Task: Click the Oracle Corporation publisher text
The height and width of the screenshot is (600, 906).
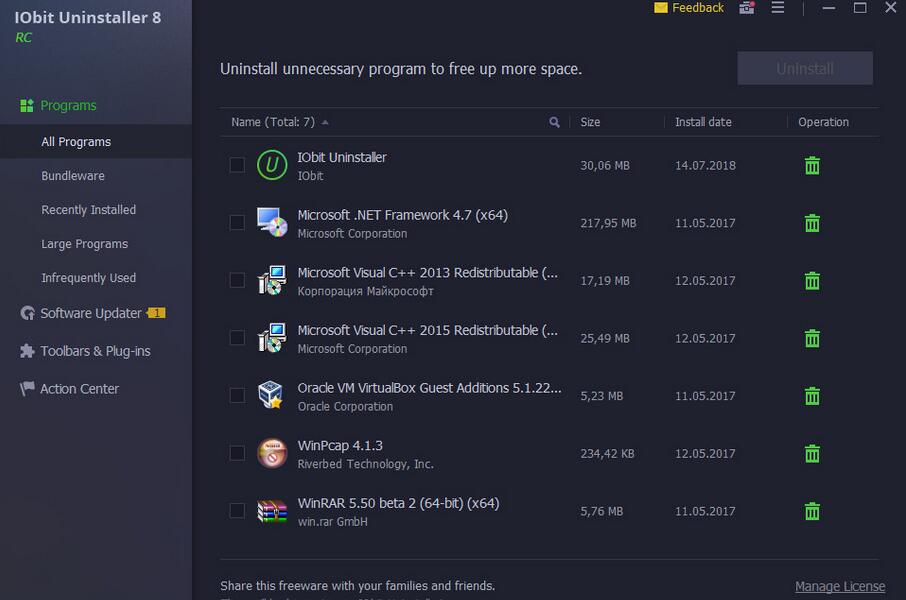Action: point(345,406)
